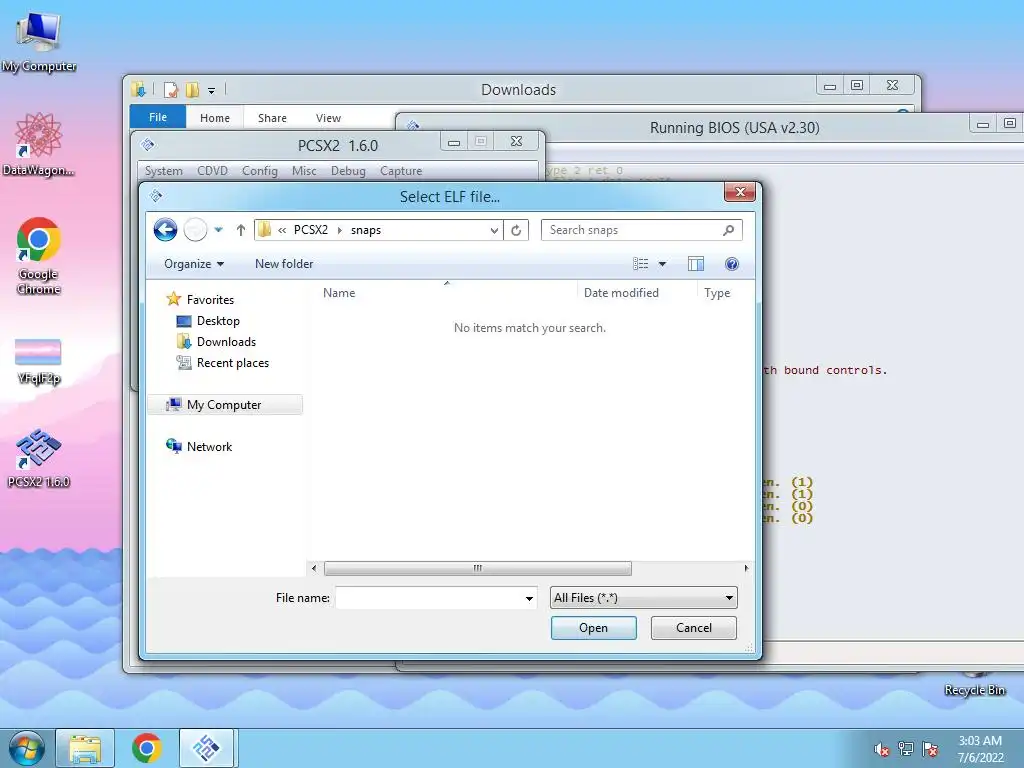Sort by Date modified column
The image size is (1024, 768).
pos(621,293)
